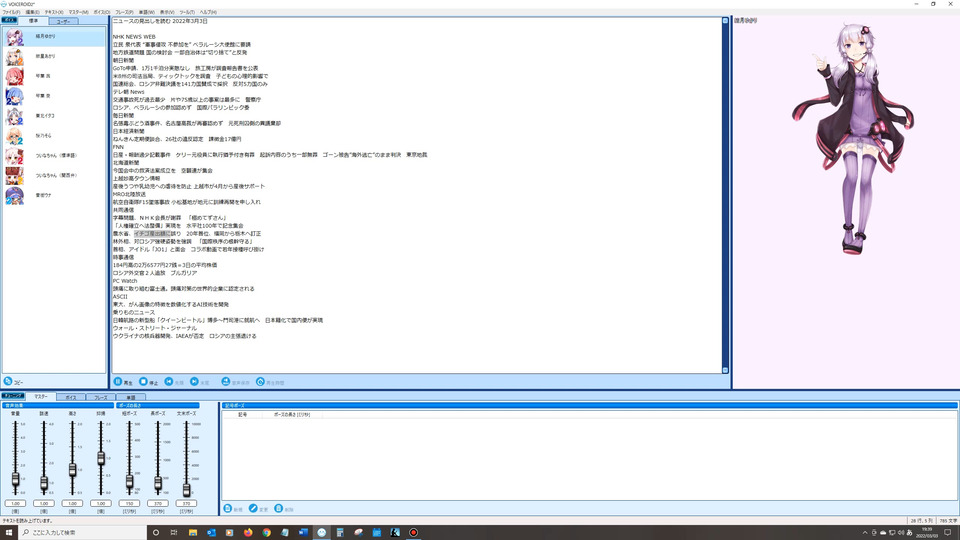Switch to the マスター tuning tab
Screen dimensions: 960x540
pyautogui.click(x=40, y=397)
